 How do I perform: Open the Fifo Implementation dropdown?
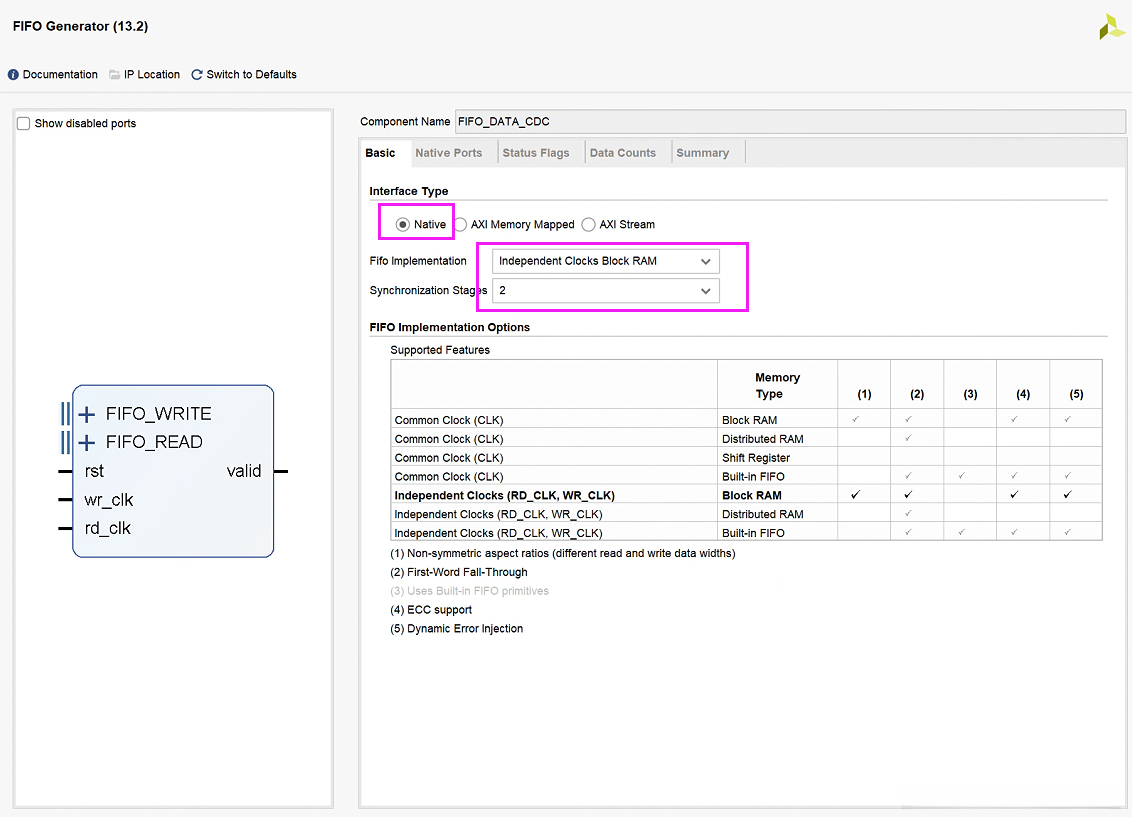(x=605, y=261)
